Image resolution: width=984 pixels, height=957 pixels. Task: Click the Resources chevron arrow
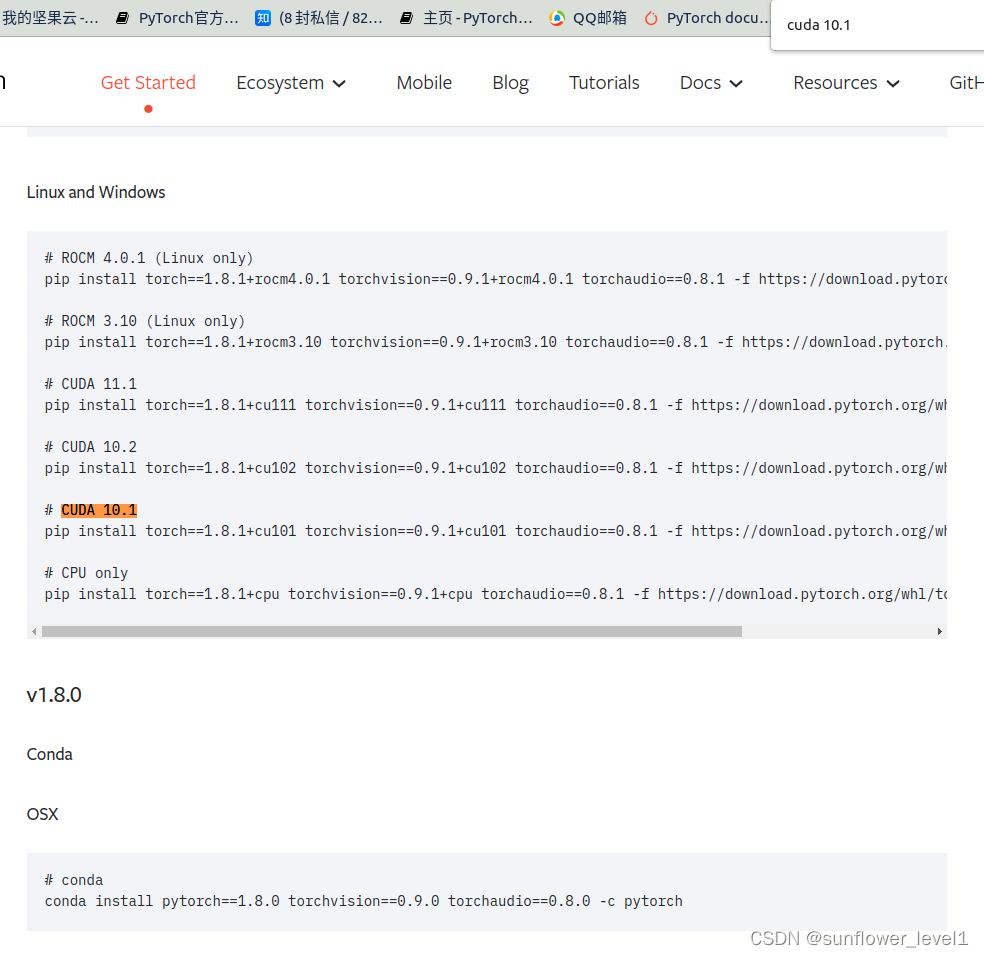pyautogui.click(x=893, y=83)
